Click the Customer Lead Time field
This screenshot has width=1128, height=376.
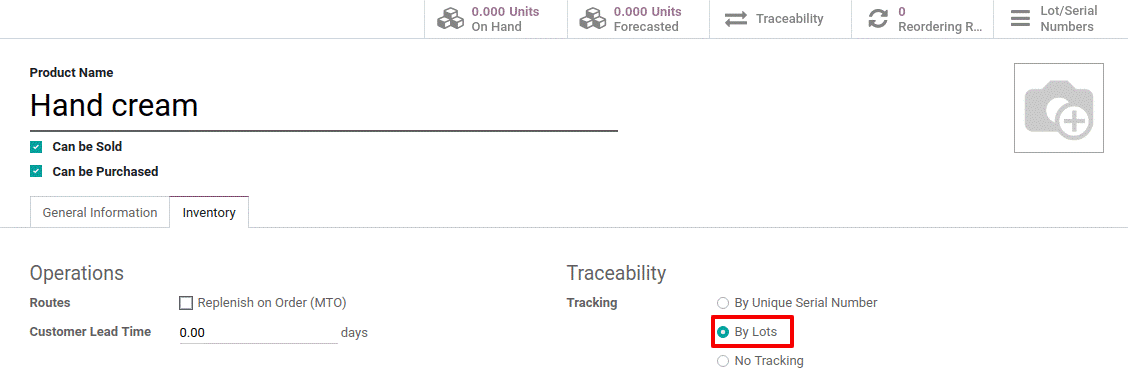click(x=258, y=333)
